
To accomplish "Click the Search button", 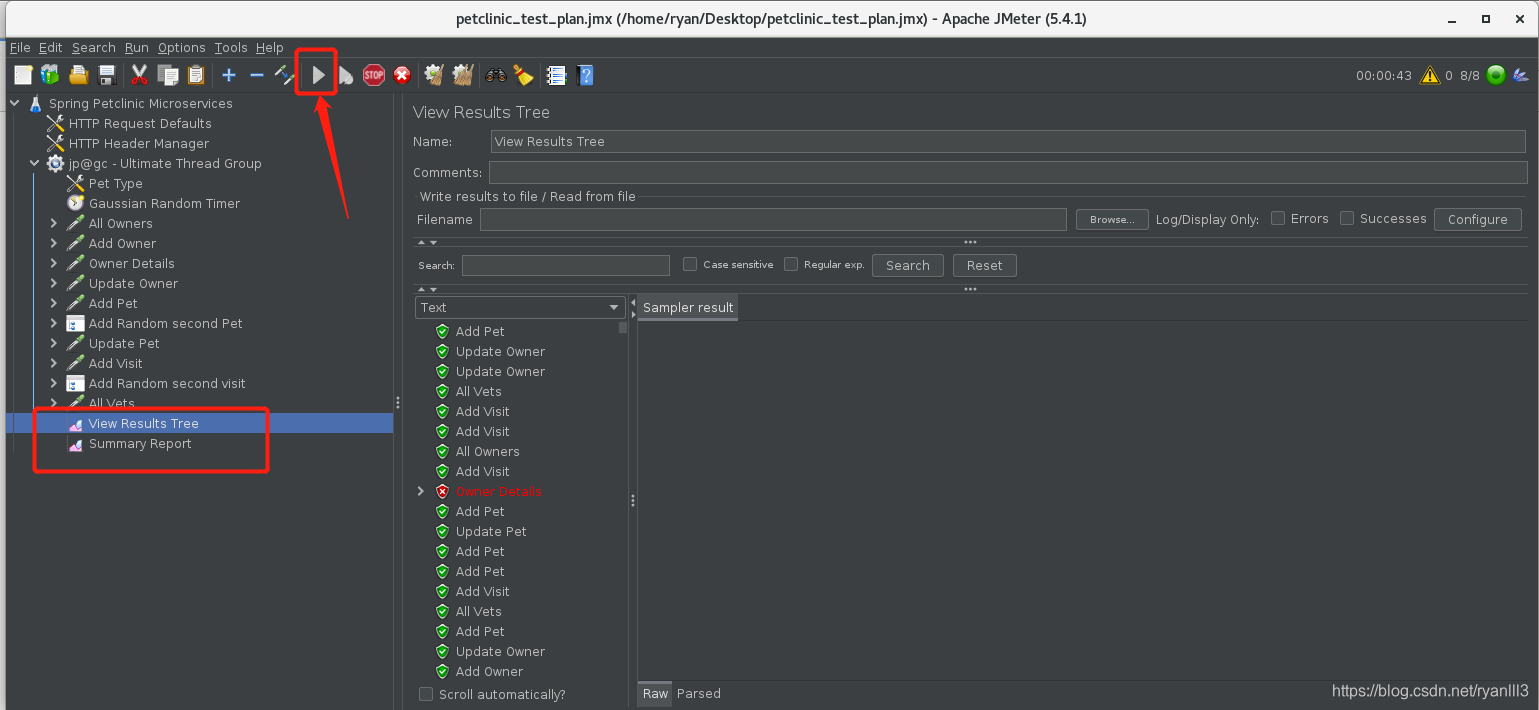I will [908, 265].
